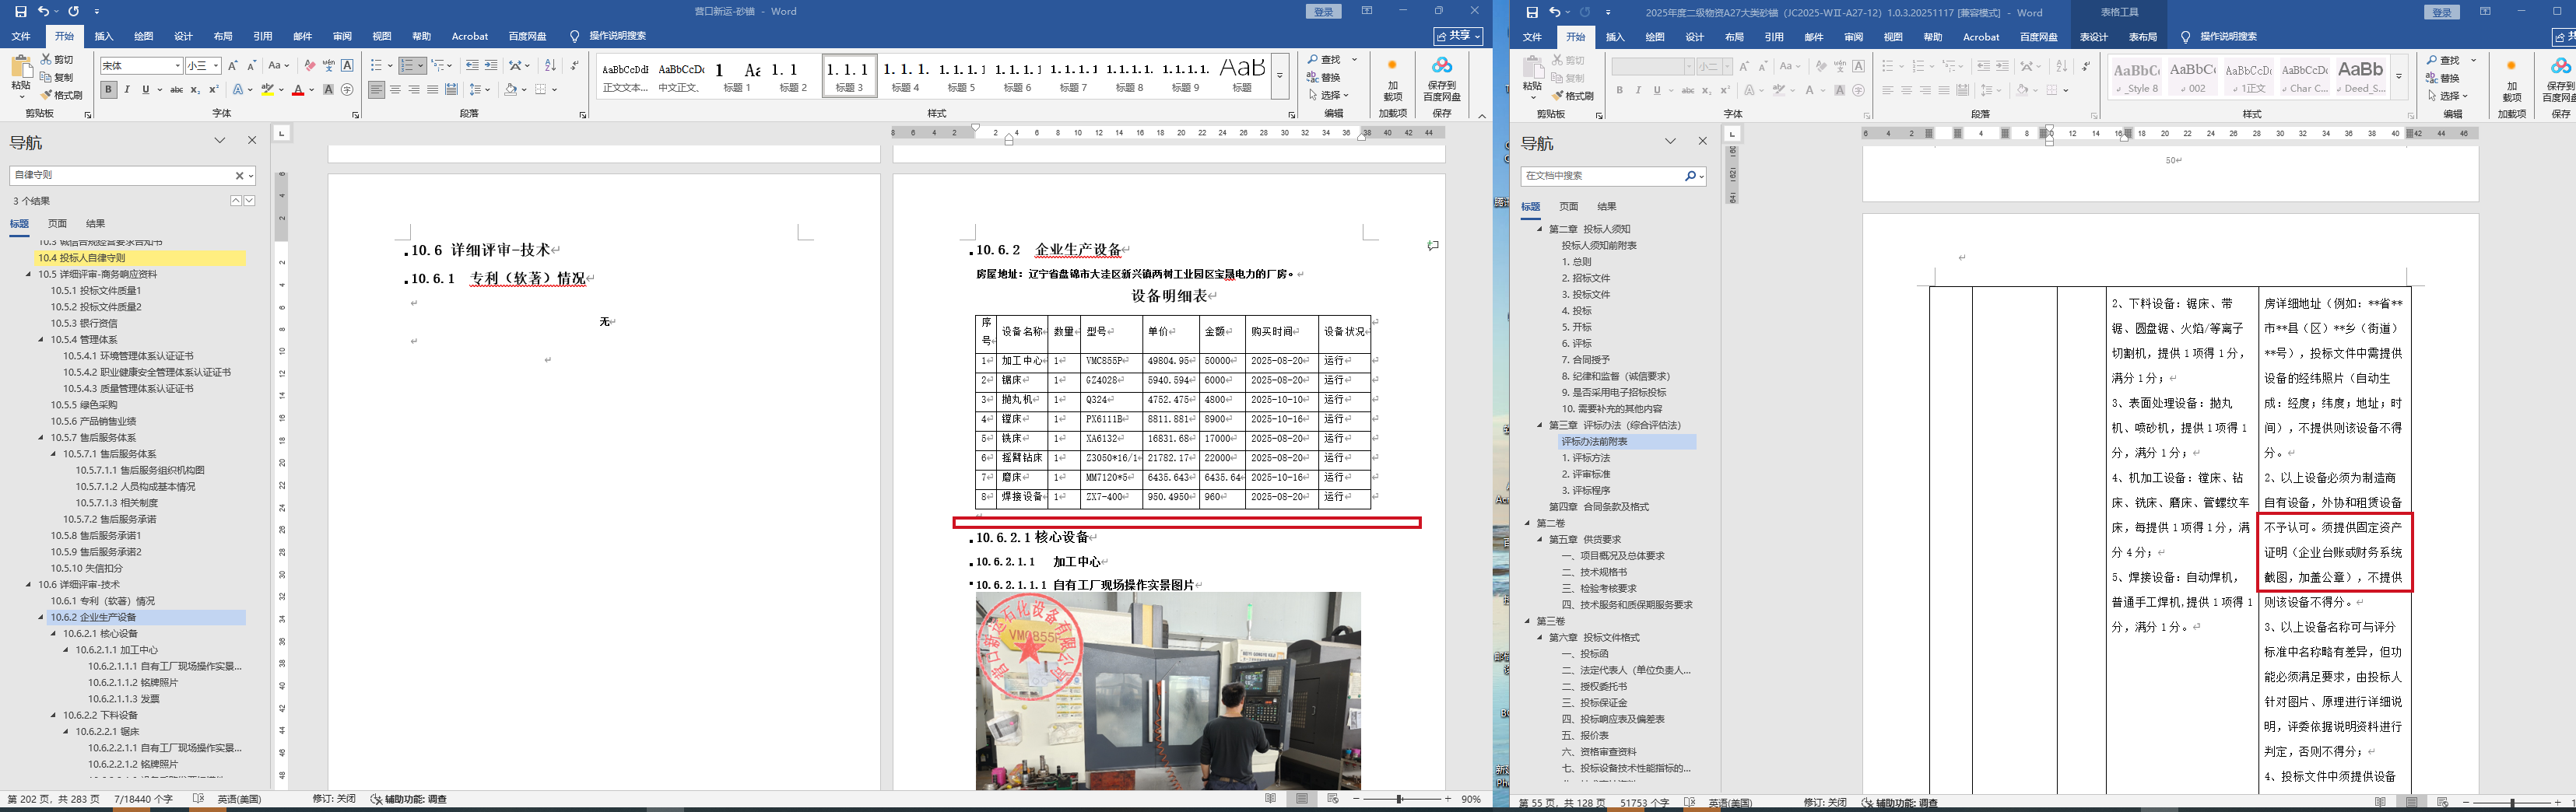Go to next search result in left navigation
Screen dimensions: 2576x812
click(250, 201)
